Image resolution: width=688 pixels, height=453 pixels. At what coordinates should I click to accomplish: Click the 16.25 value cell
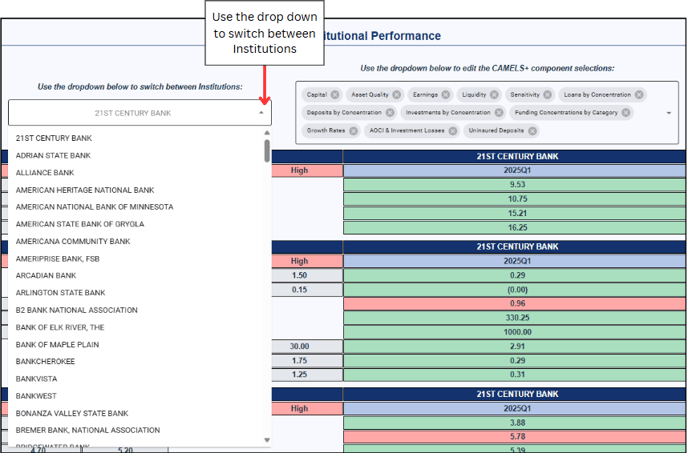[x=514, y=227]
